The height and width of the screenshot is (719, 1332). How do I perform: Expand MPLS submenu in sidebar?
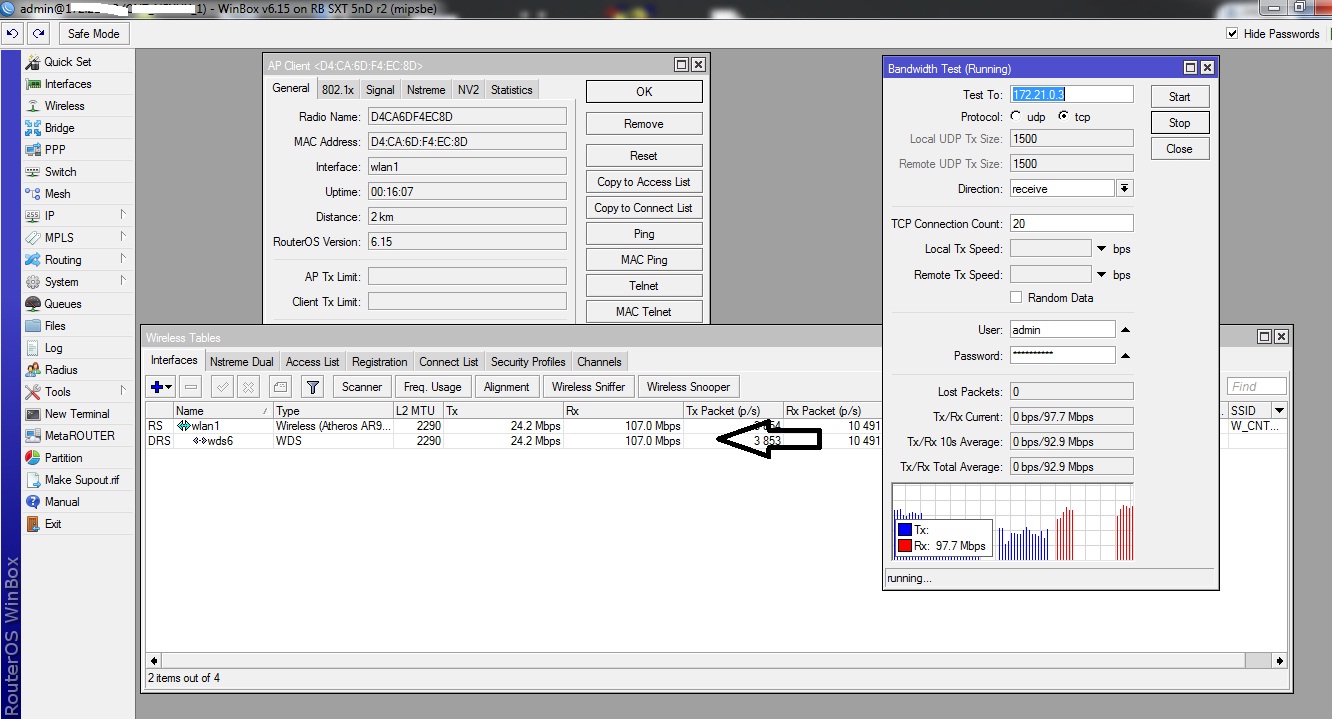pos(123,237)
